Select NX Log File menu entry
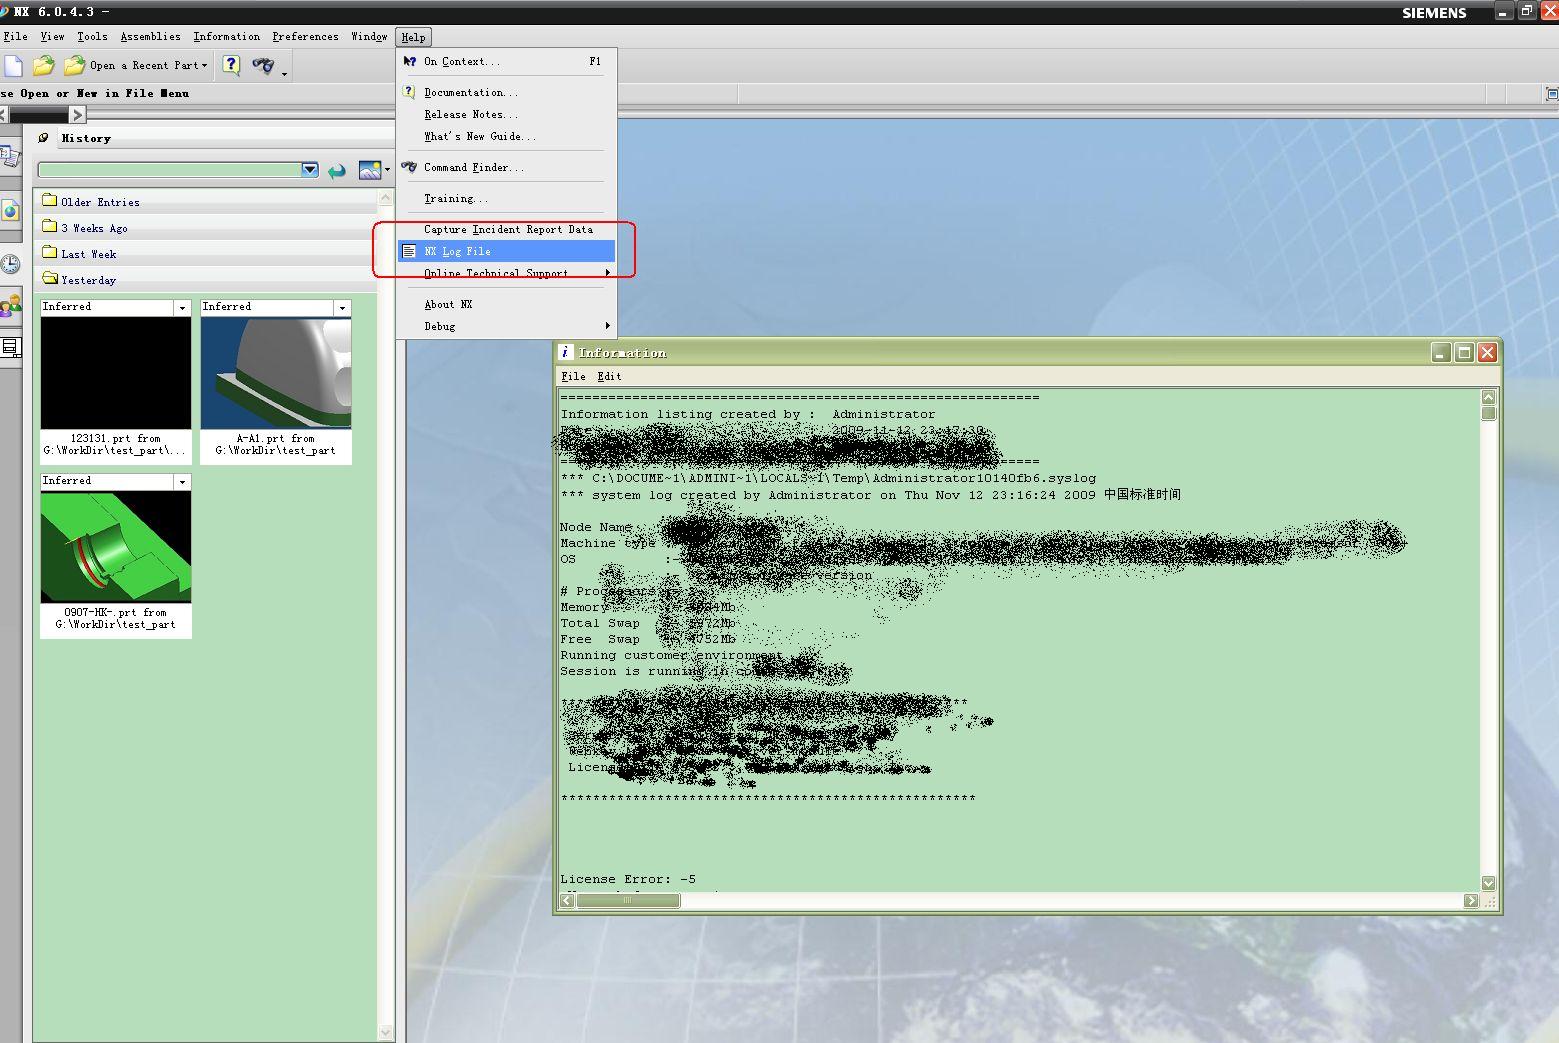 [506, 251]
